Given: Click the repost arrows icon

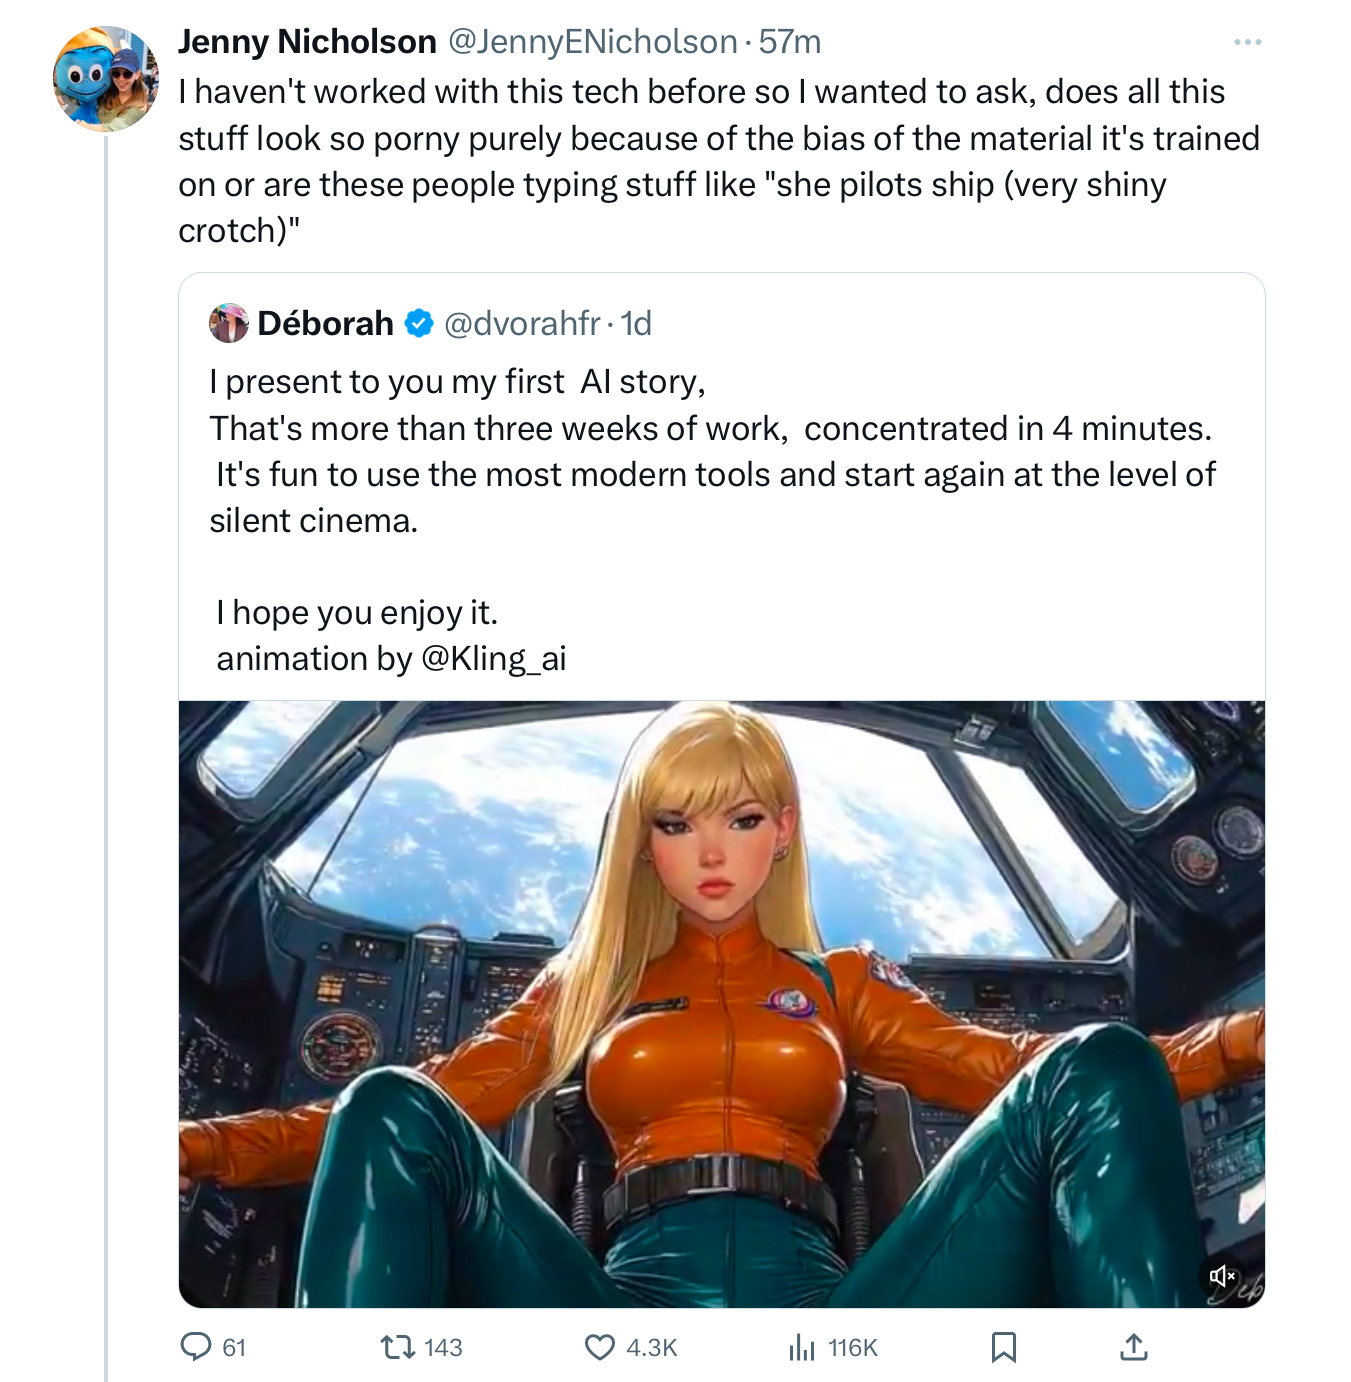Looking at the screenshot, I should pyautogui.click(x=398, y=1347).
